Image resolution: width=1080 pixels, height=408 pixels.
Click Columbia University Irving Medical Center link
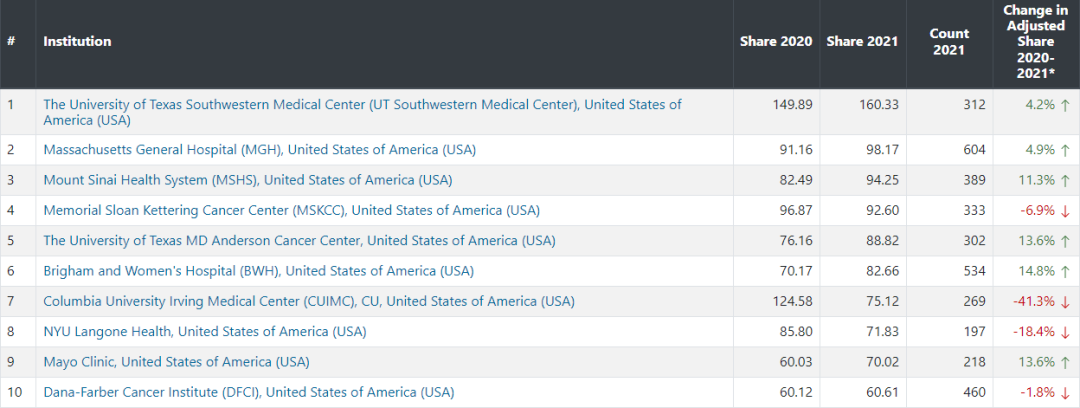coord(309,301)
